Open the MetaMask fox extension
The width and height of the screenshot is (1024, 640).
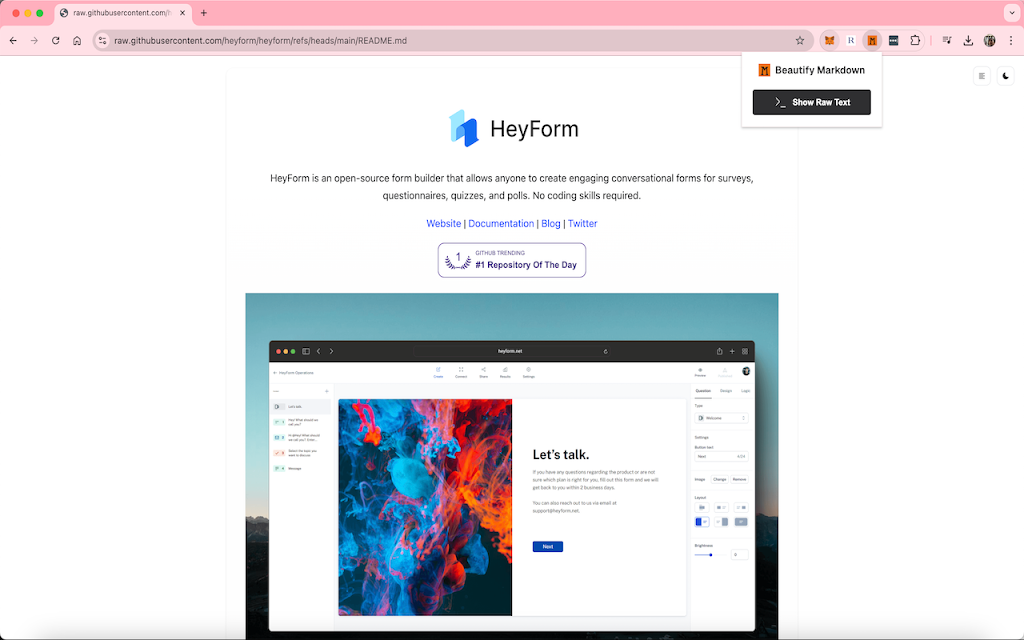tap(829, 40)
